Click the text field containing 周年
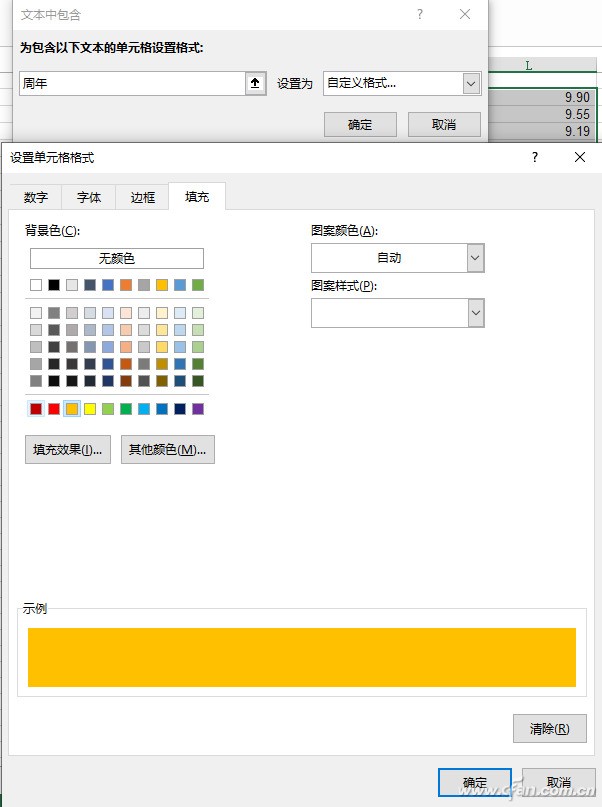This screenshot has height=807, width=602. 130,84
